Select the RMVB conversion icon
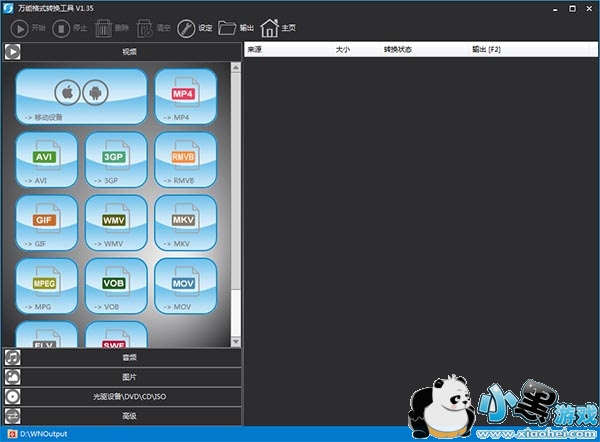This screenshot has height=442, width=600. [185, 160]
